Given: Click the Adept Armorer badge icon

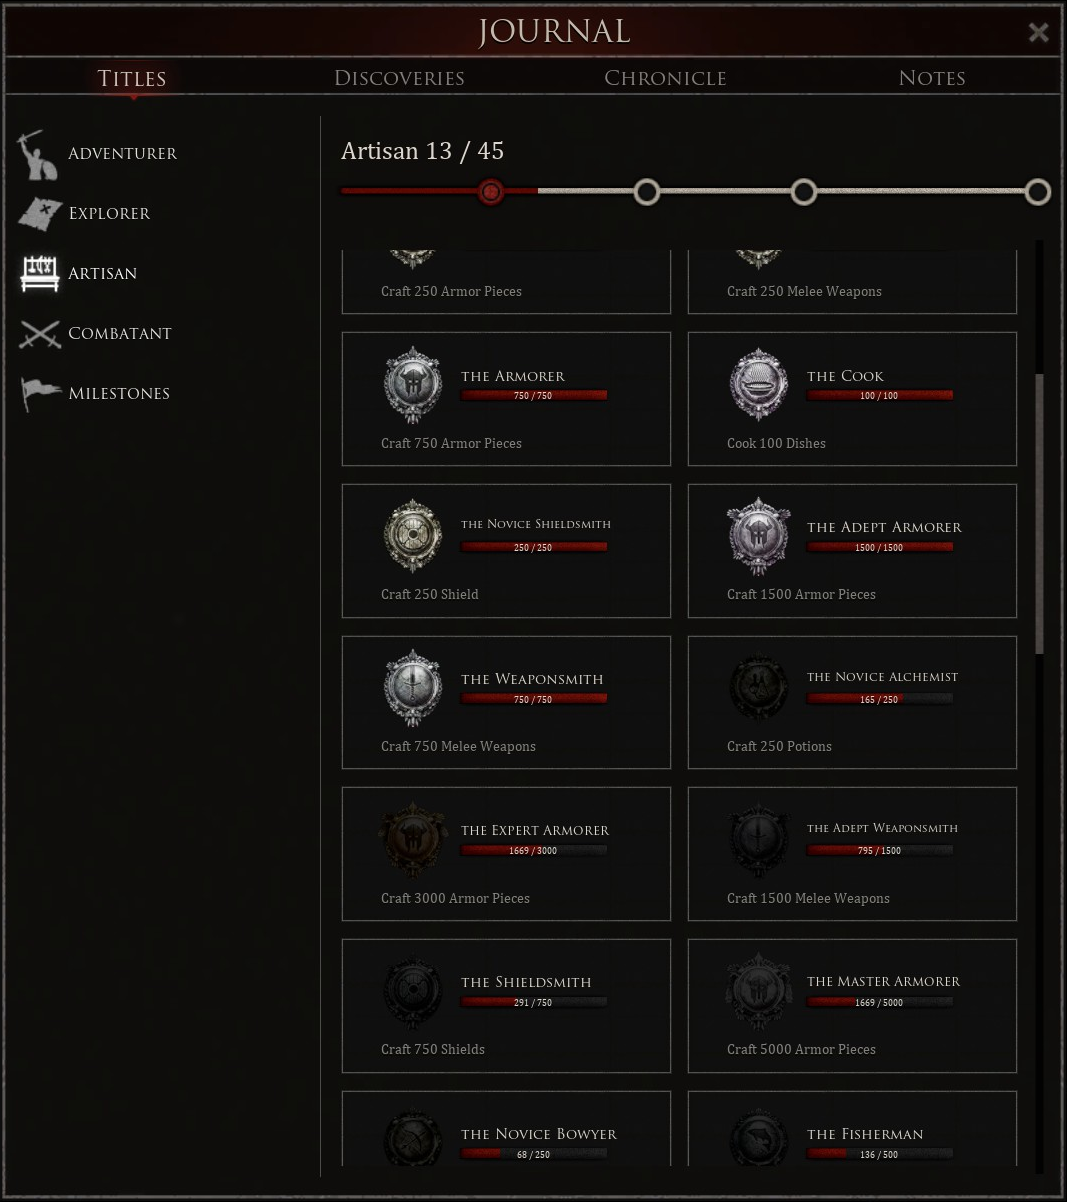Looking at the screenshot, I should point(759,536).
